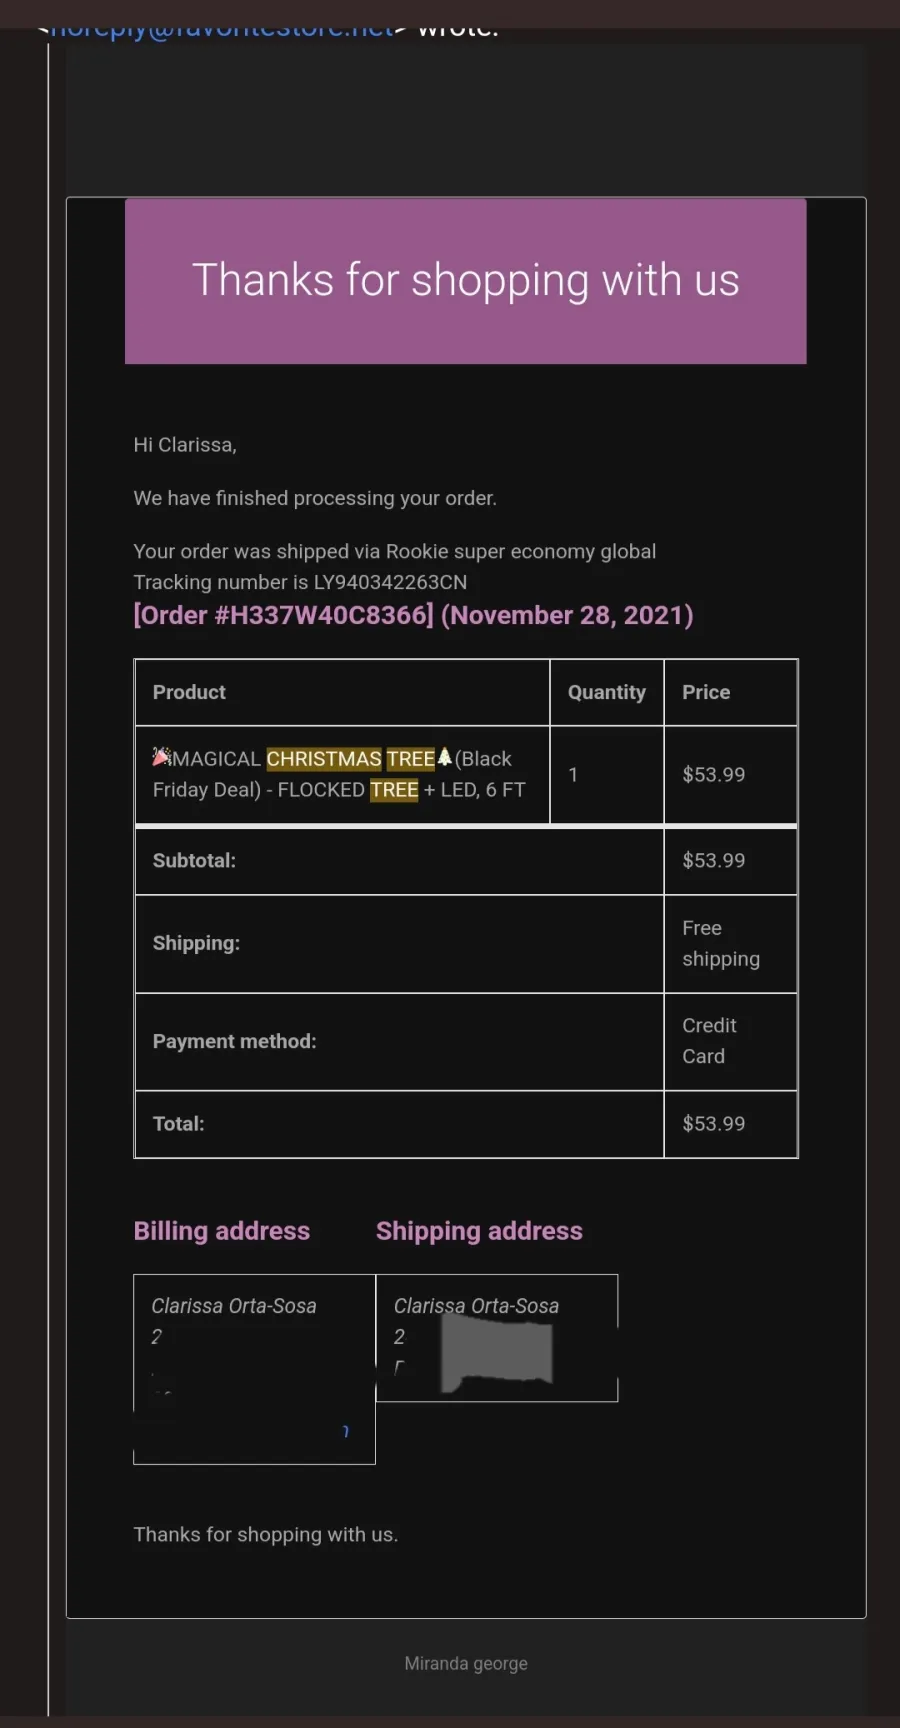Click the Thanks for shopping banner
The image size is (900, 1728).
[x=465, y=281]
